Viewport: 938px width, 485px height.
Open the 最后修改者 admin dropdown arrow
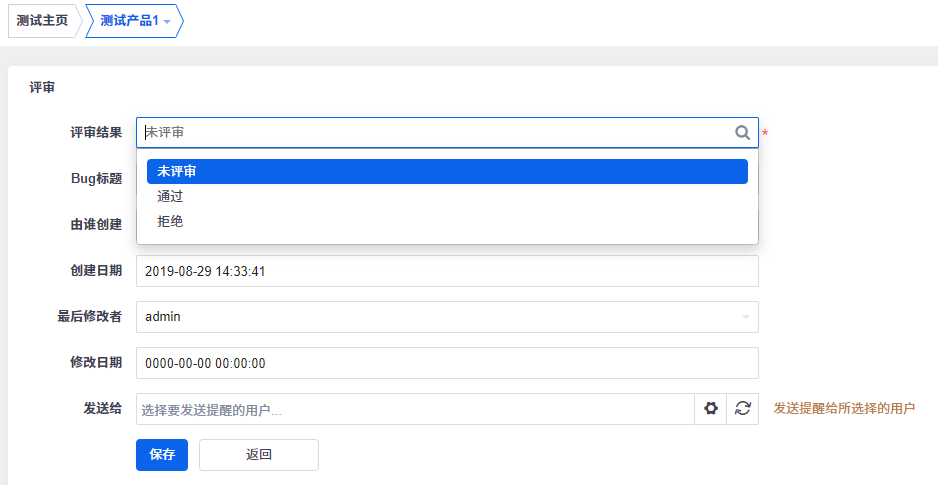[x=745, y=316]
